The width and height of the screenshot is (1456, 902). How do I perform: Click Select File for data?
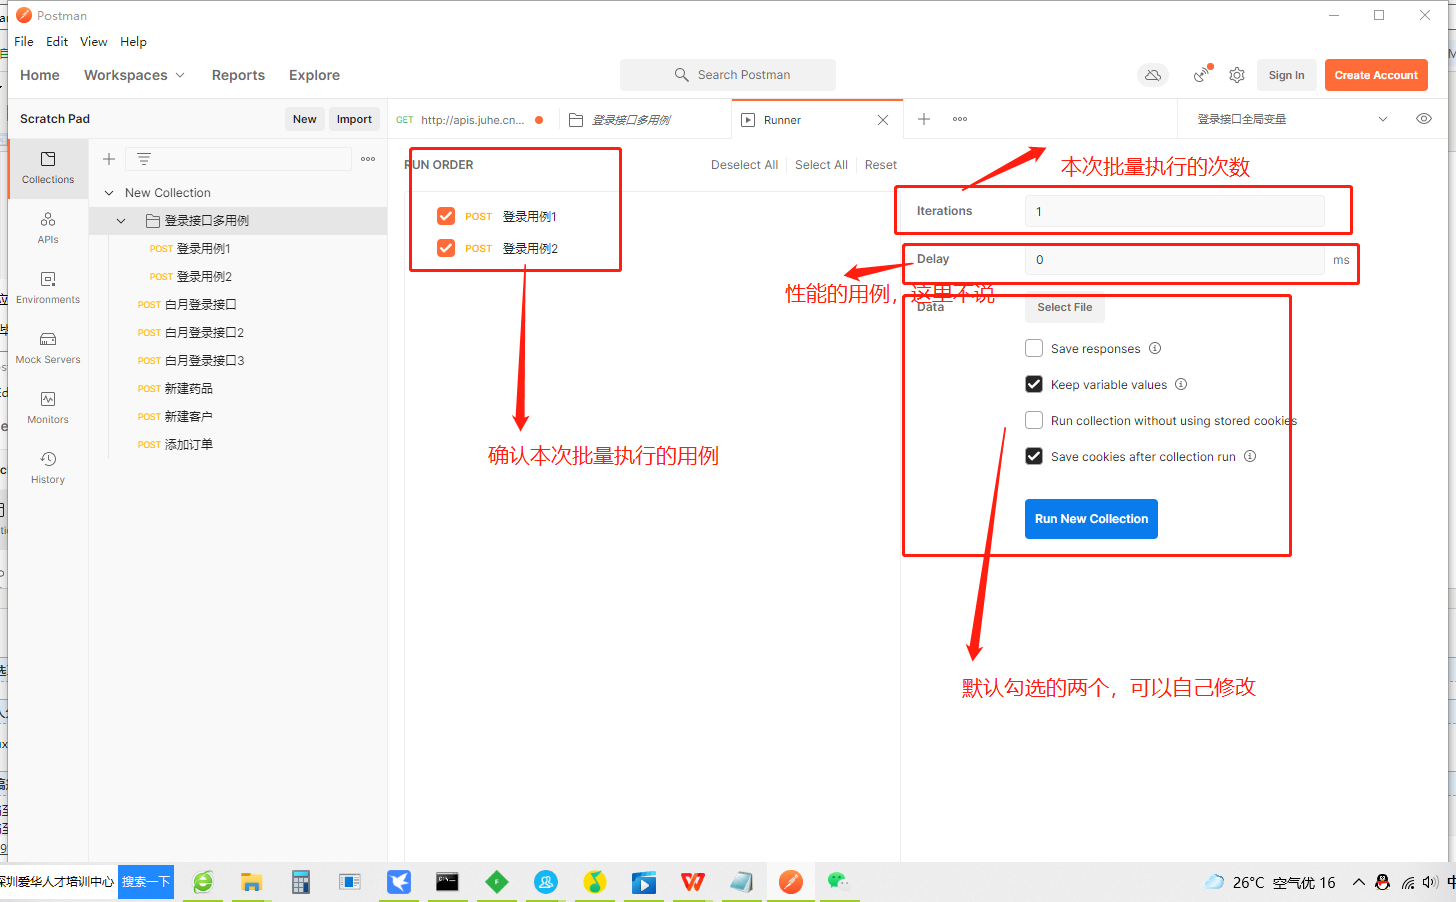(1065, 308)
